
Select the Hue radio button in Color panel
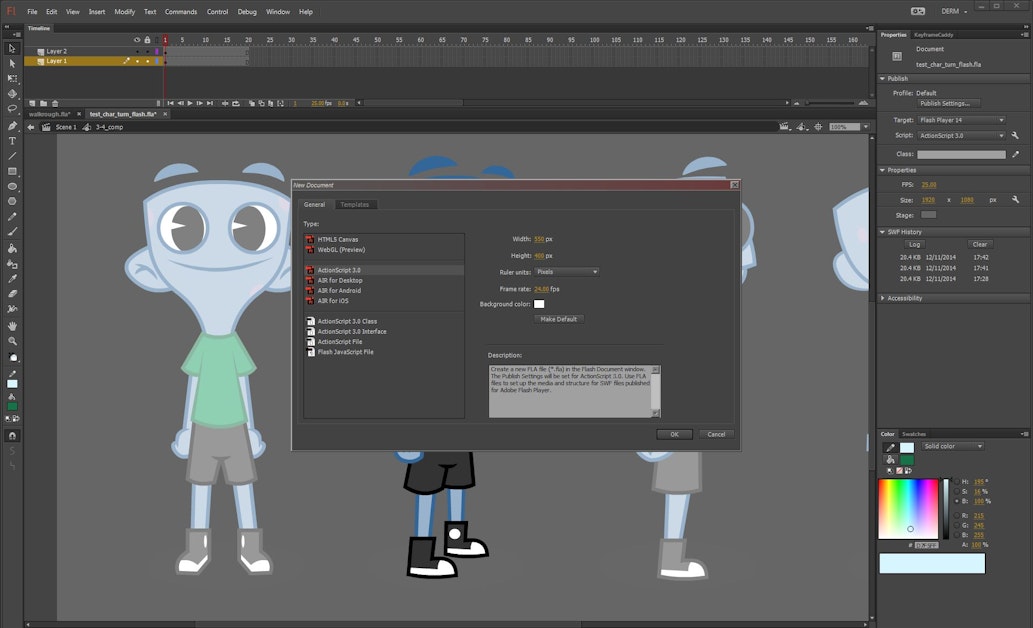(955, 482)
